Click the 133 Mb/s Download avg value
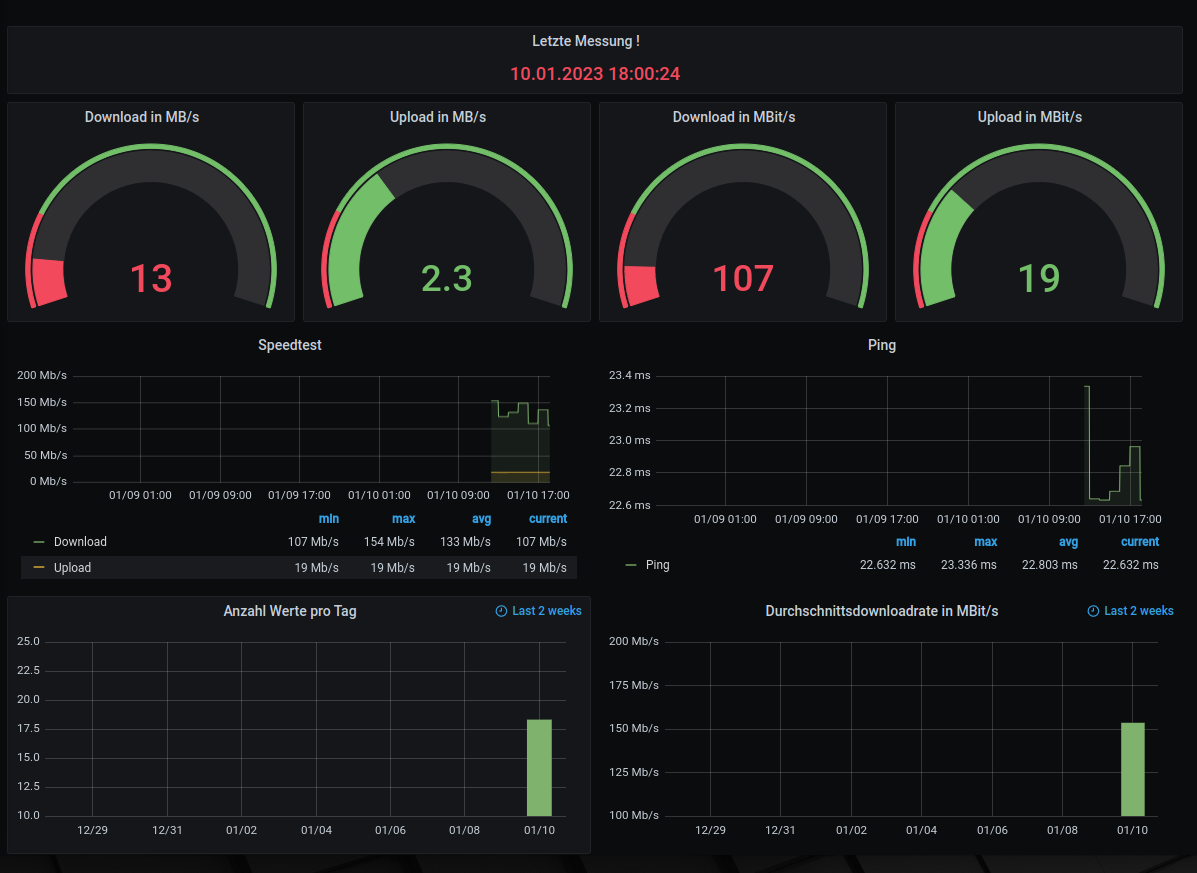 click(466, 542)
